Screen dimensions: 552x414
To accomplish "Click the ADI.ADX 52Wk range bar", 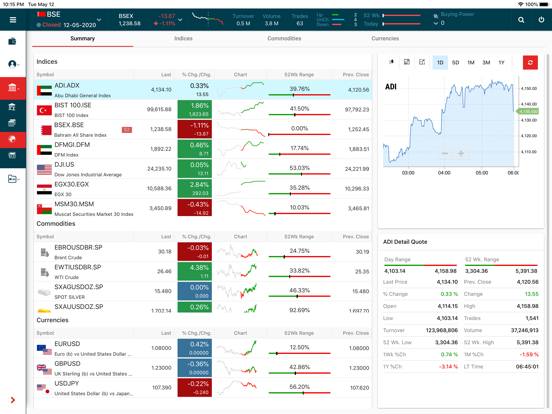I will (x=299, y=95).
